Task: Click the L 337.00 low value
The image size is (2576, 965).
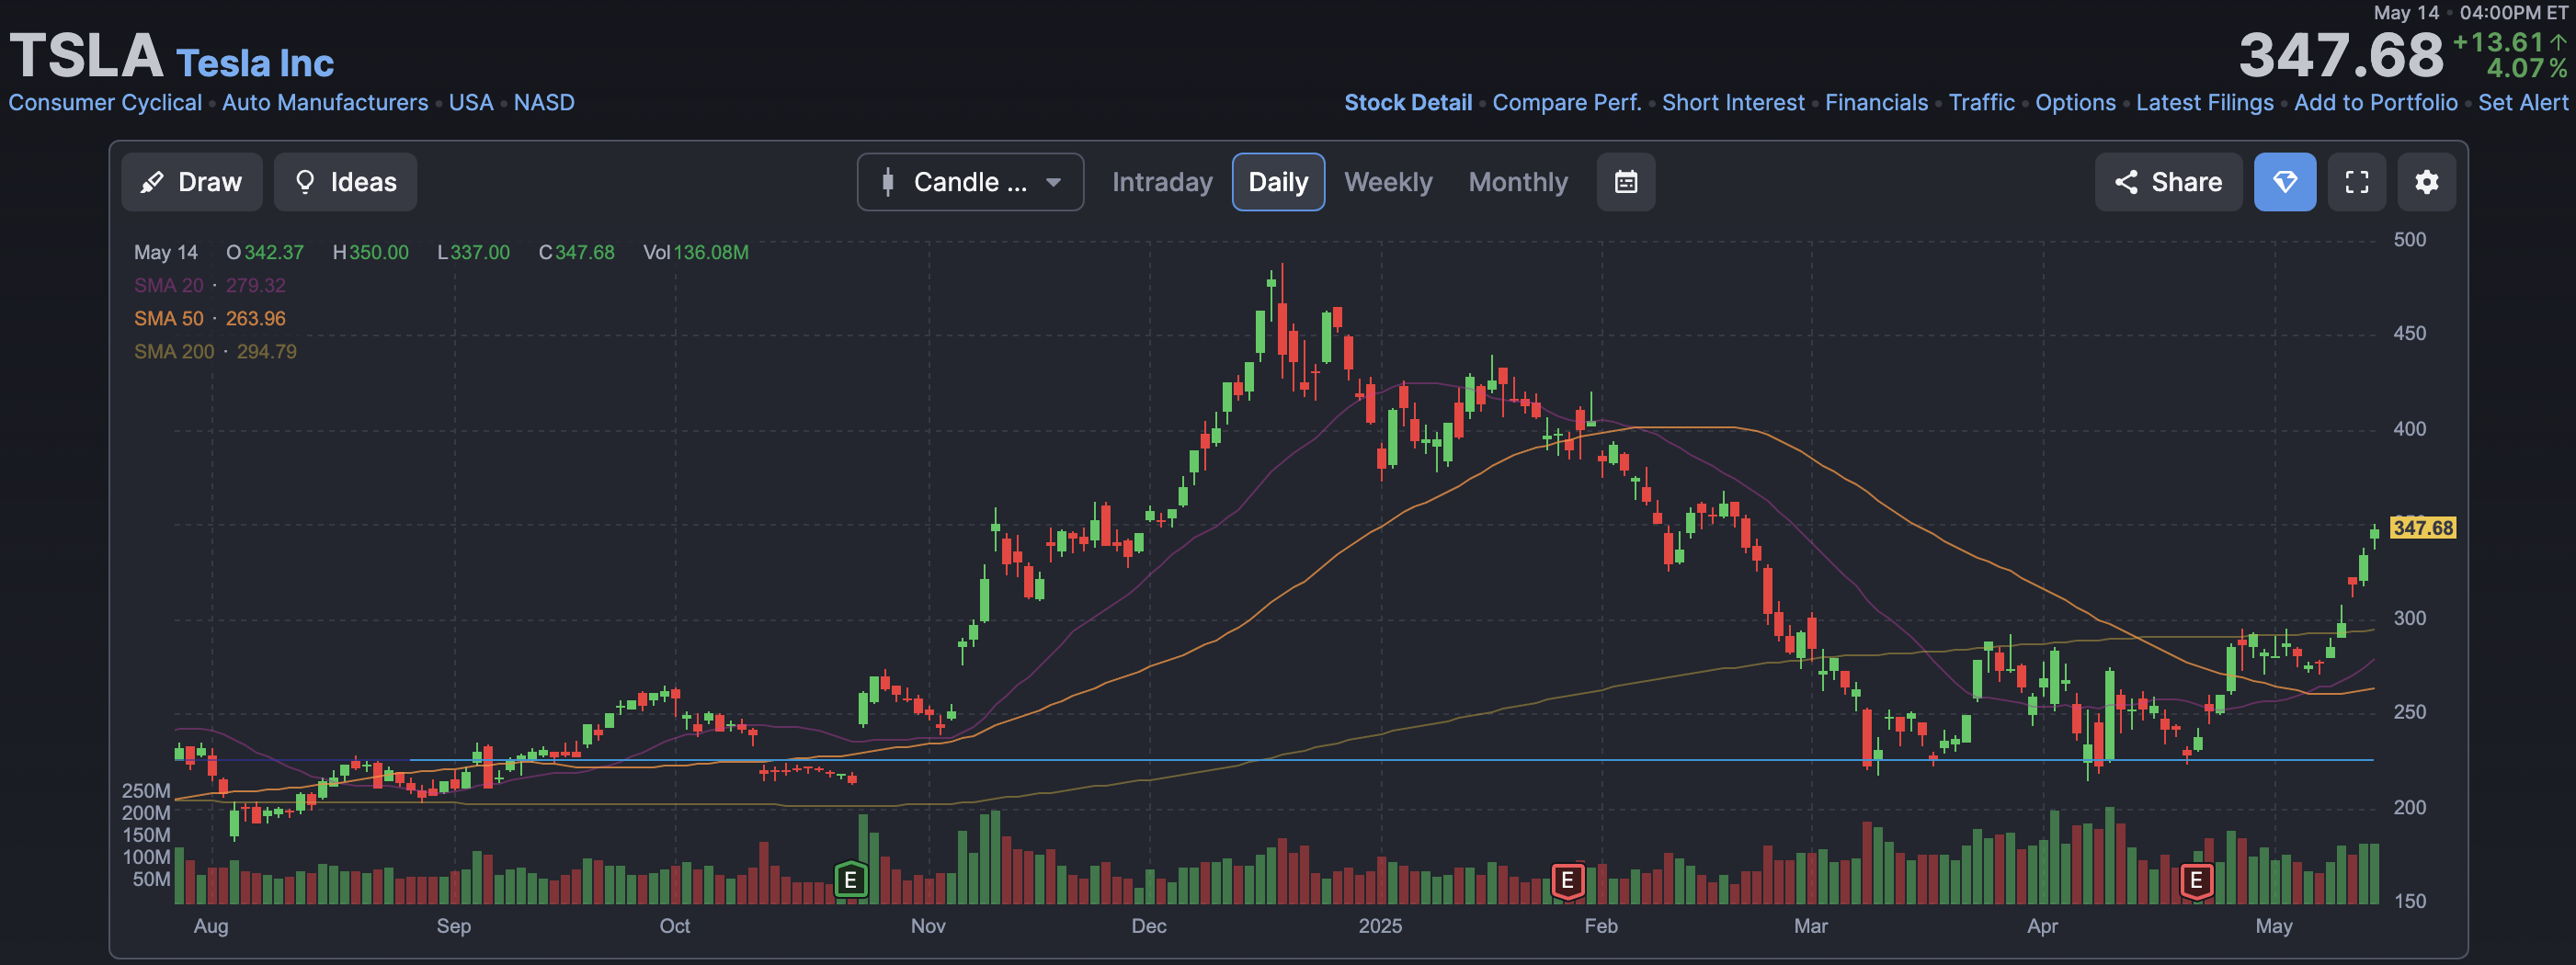Action: click(474, 252)
